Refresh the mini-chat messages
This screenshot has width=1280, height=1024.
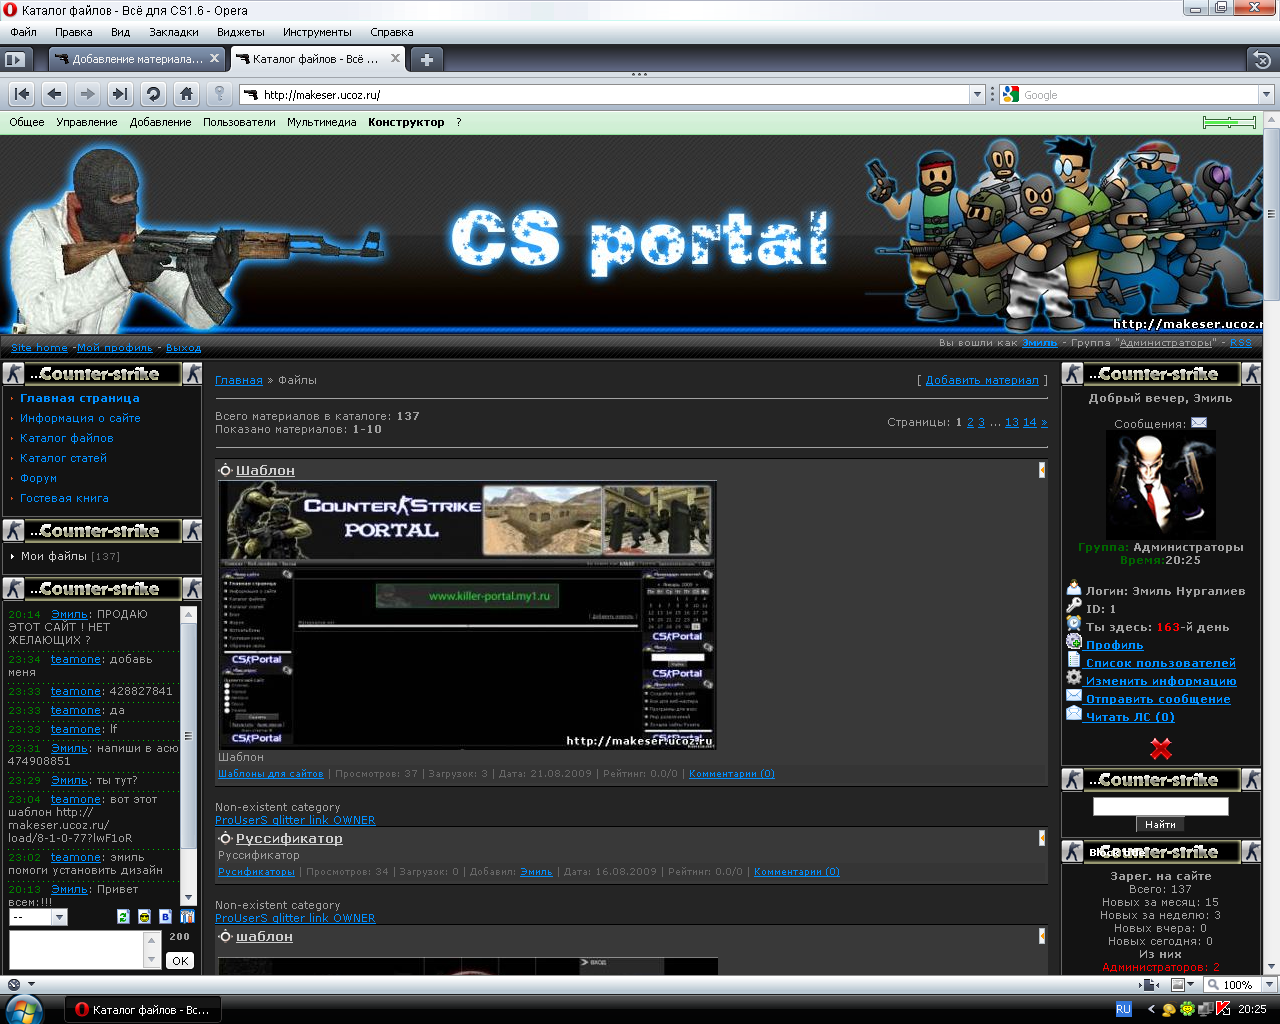pyautogui.click(x=123, y=917)
